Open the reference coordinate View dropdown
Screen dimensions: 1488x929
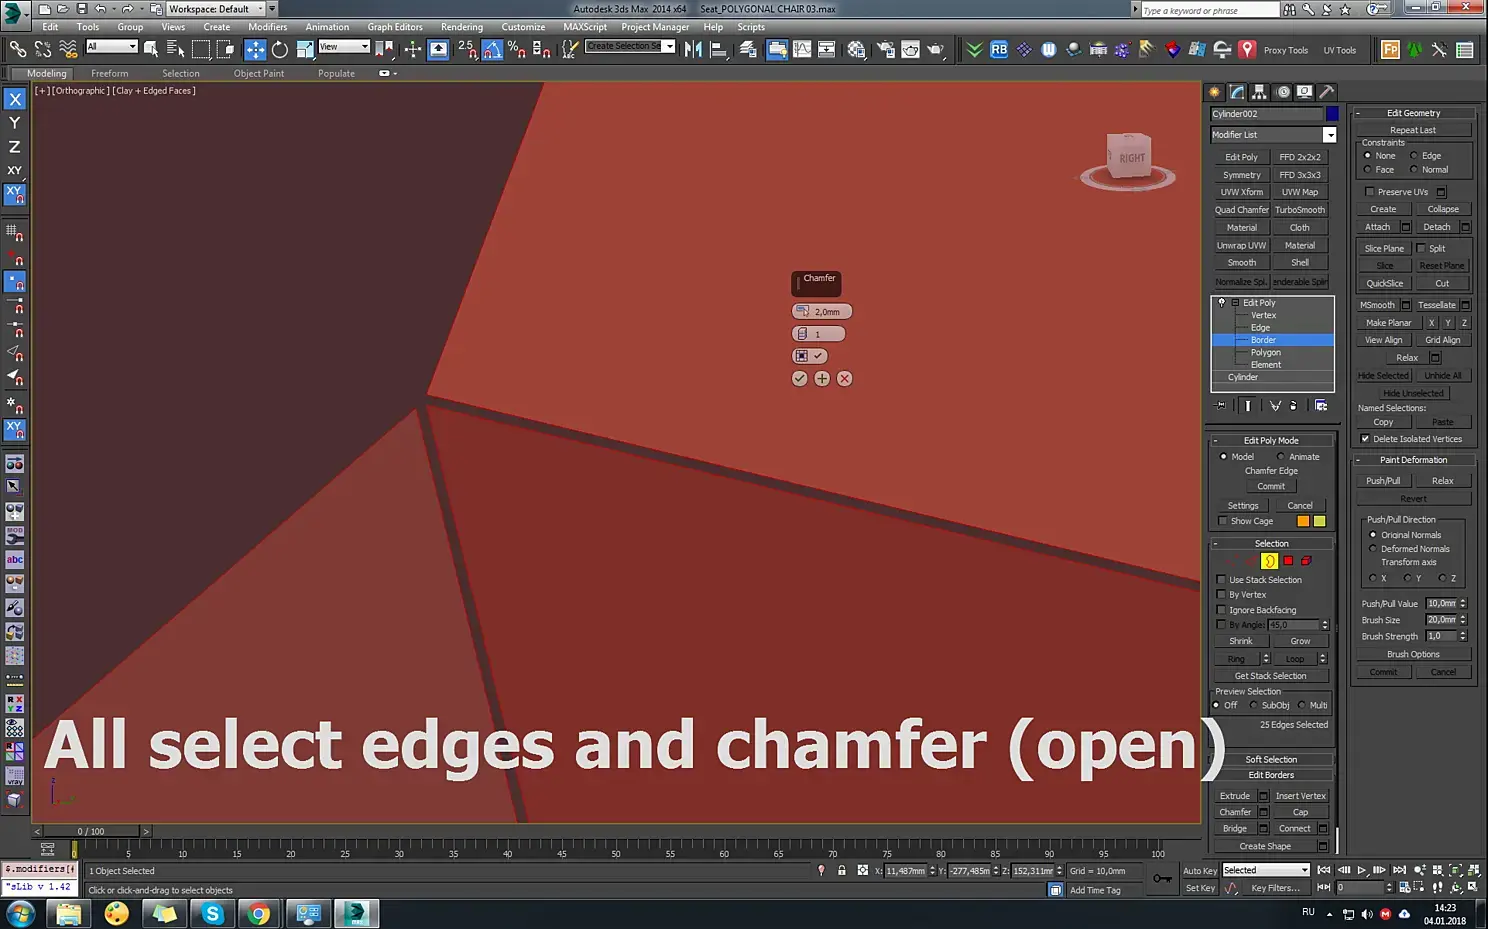click(344, 47)
